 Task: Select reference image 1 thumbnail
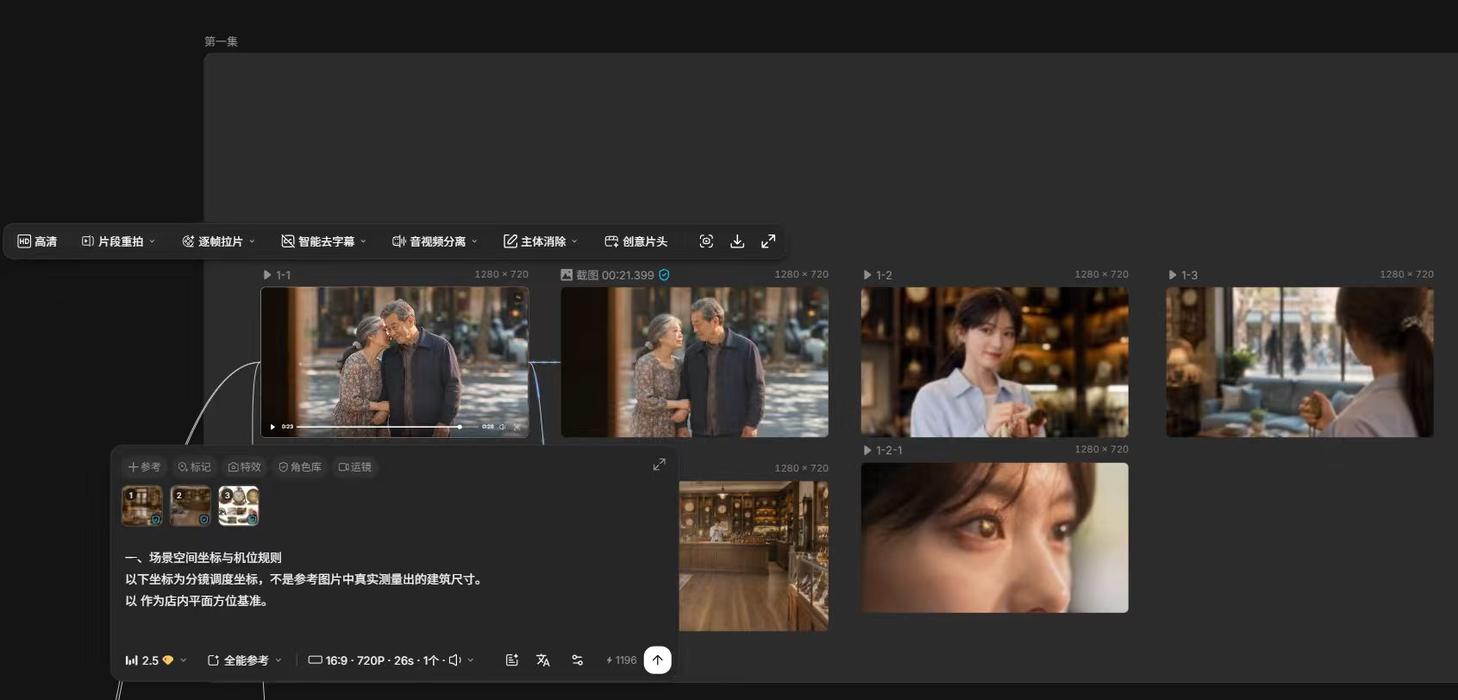click(x=142, y=506)
